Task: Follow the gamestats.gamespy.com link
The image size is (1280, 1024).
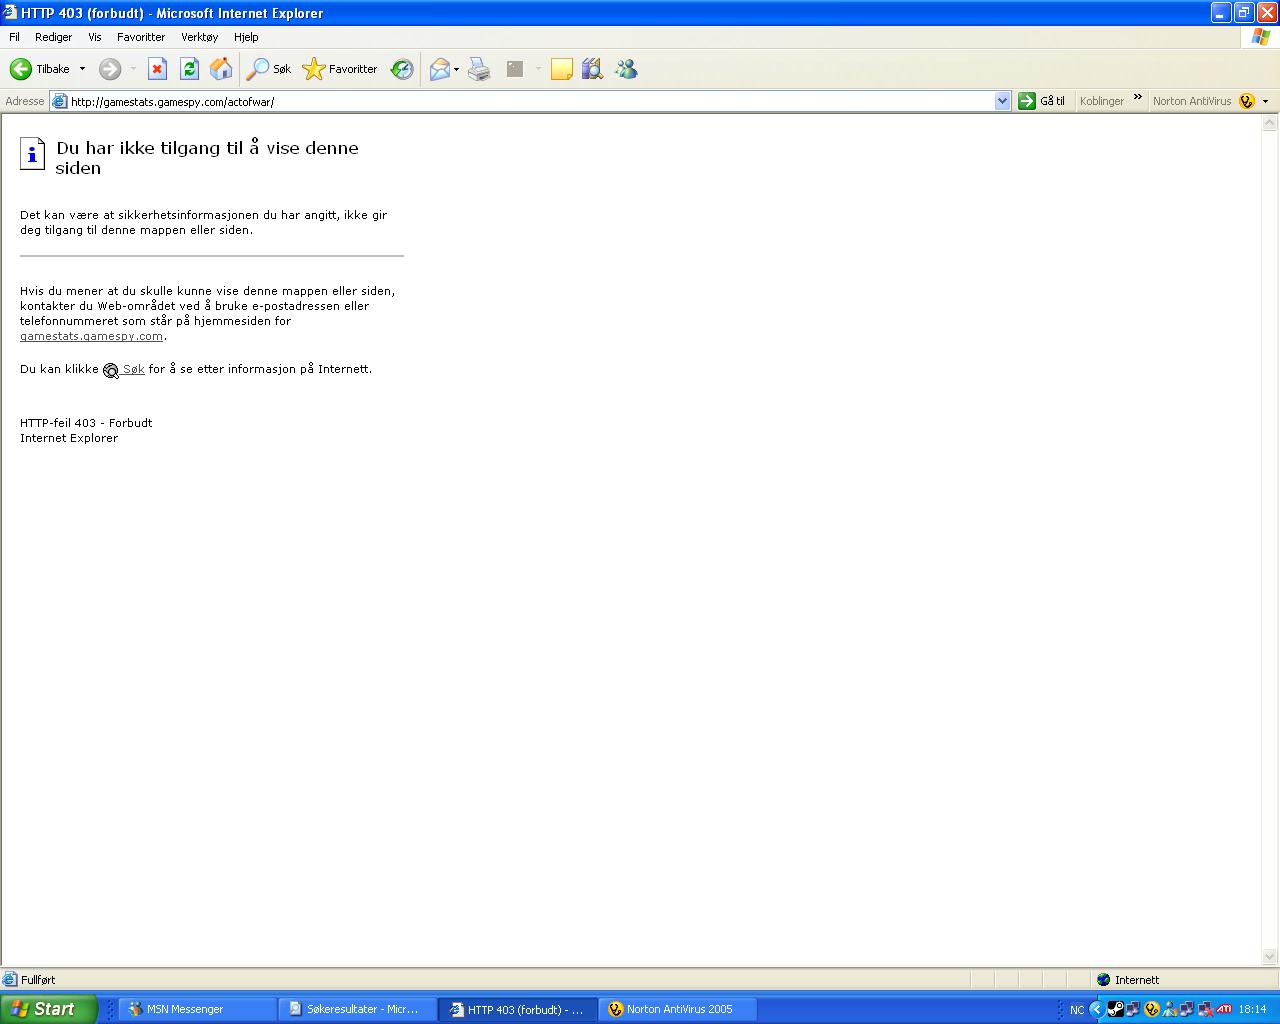Action: (x=91, y=336)
